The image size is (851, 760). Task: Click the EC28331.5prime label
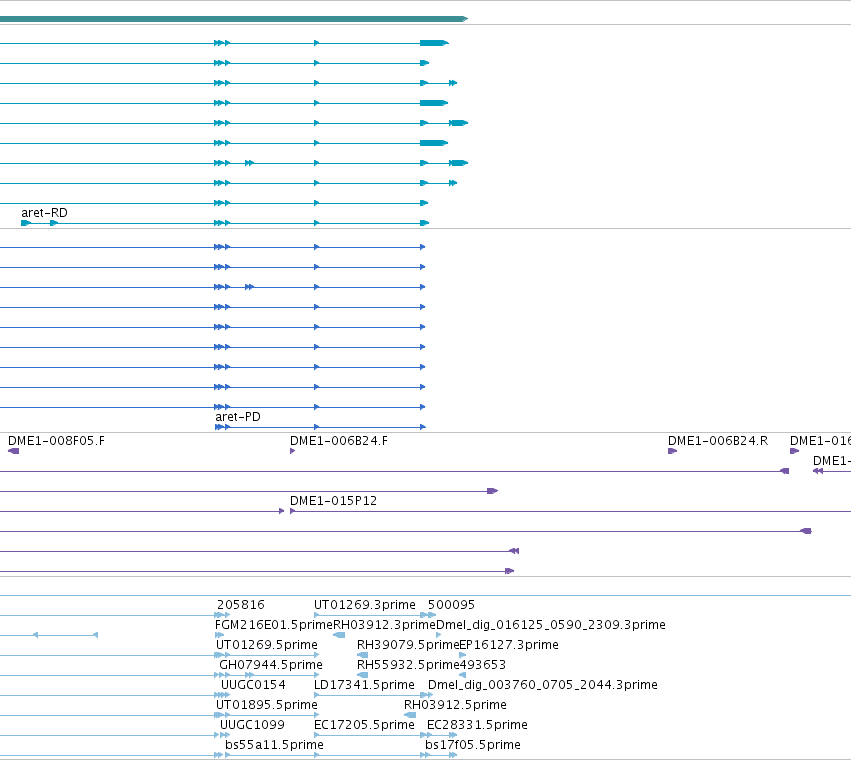pos(477,725)
